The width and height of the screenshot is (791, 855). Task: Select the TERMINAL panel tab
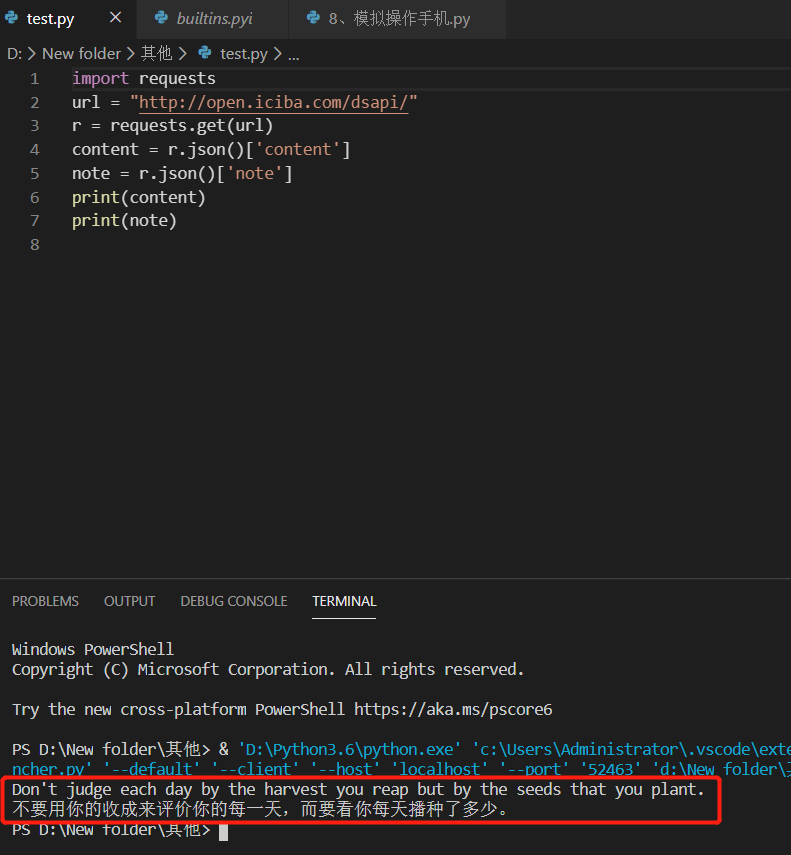pyautogui.click(x=344, y=601)
